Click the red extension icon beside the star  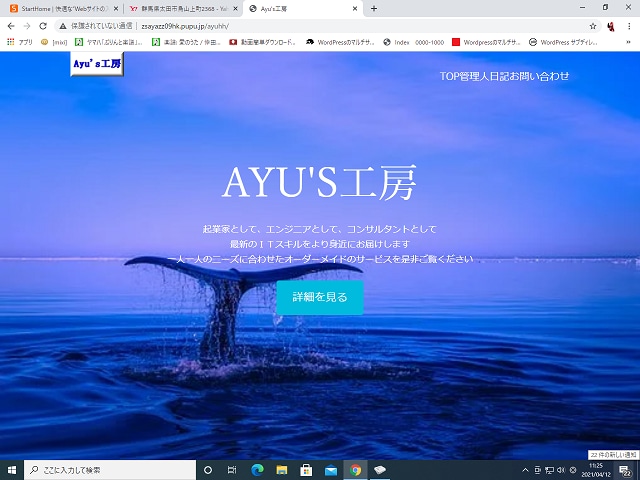tap(611, 26)
